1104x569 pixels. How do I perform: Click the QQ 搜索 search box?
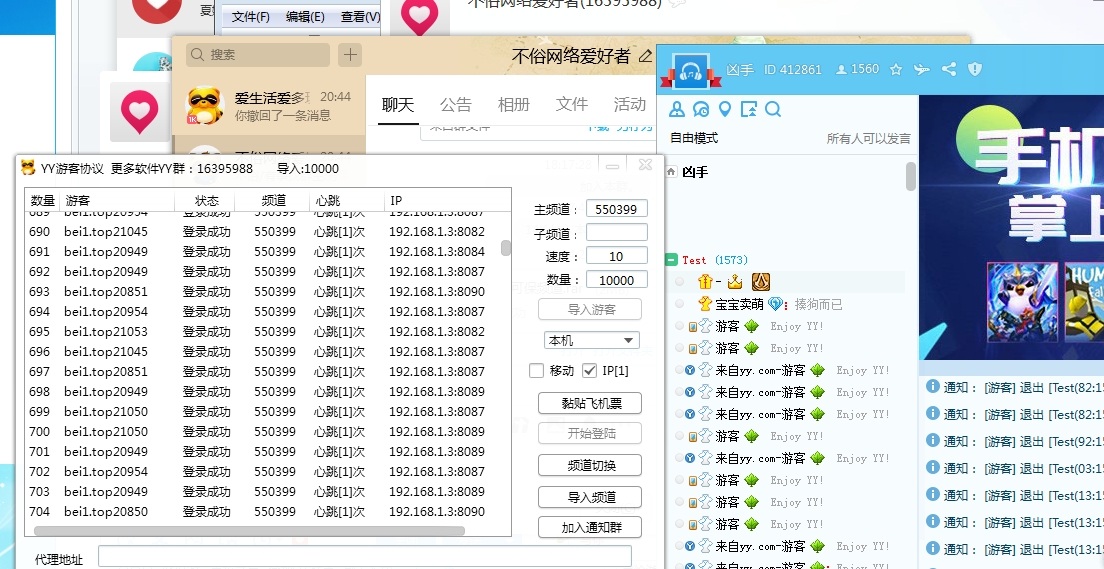click(258, 54)
